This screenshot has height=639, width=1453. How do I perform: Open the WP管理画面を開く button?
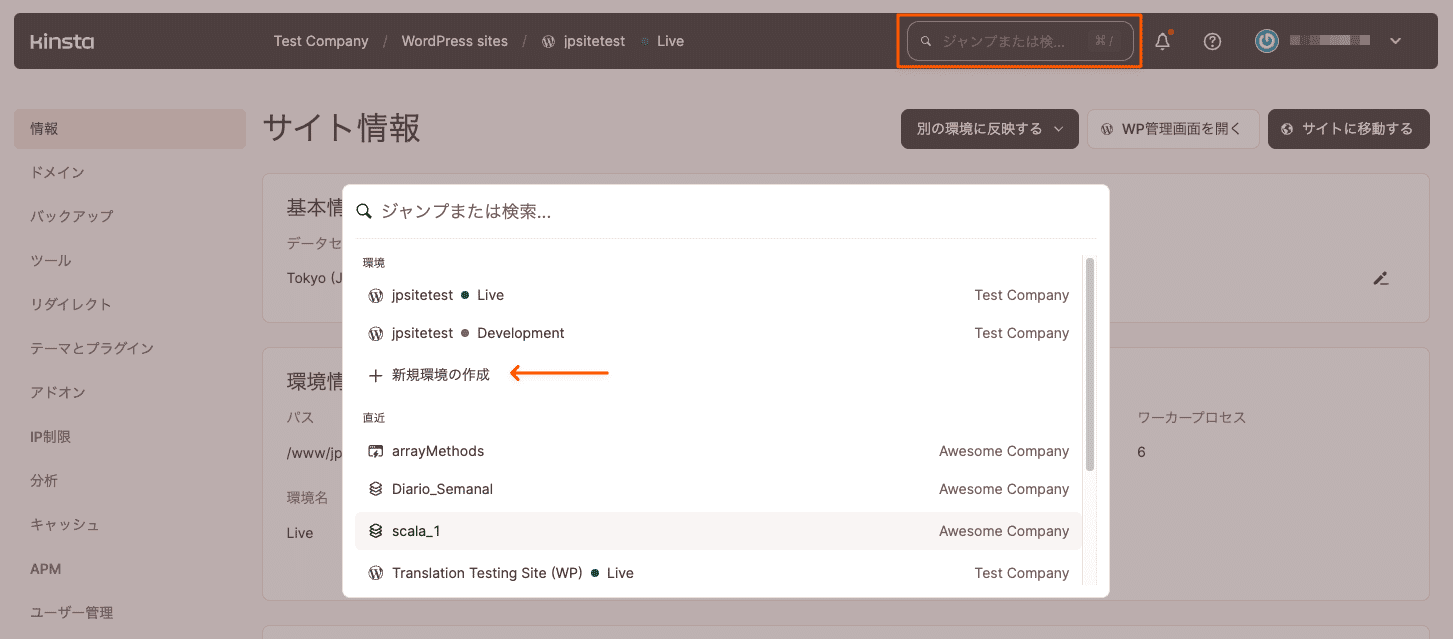tap(1172, 129)
